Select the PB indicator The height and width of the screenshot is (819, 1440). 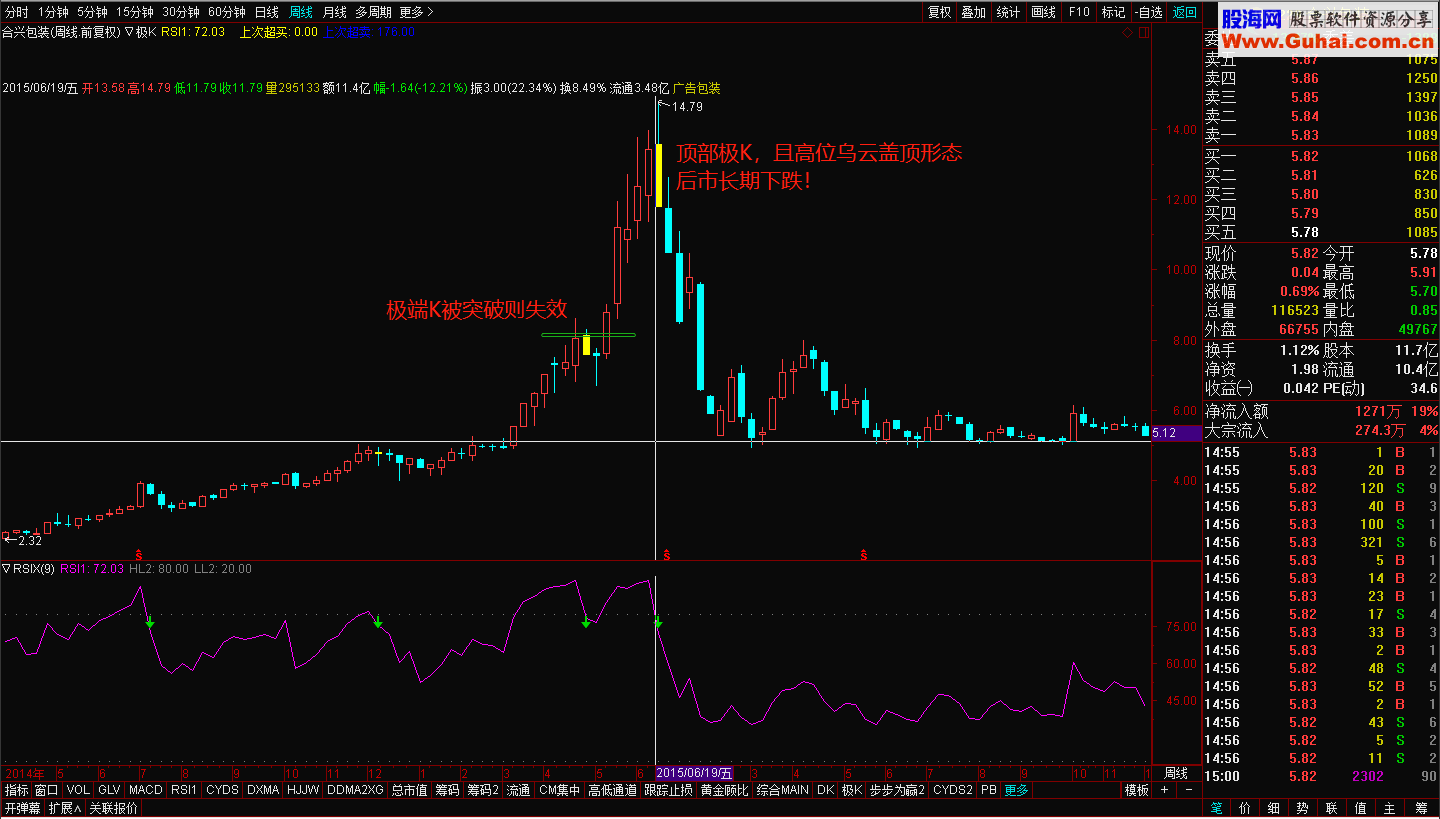point(989,790)
